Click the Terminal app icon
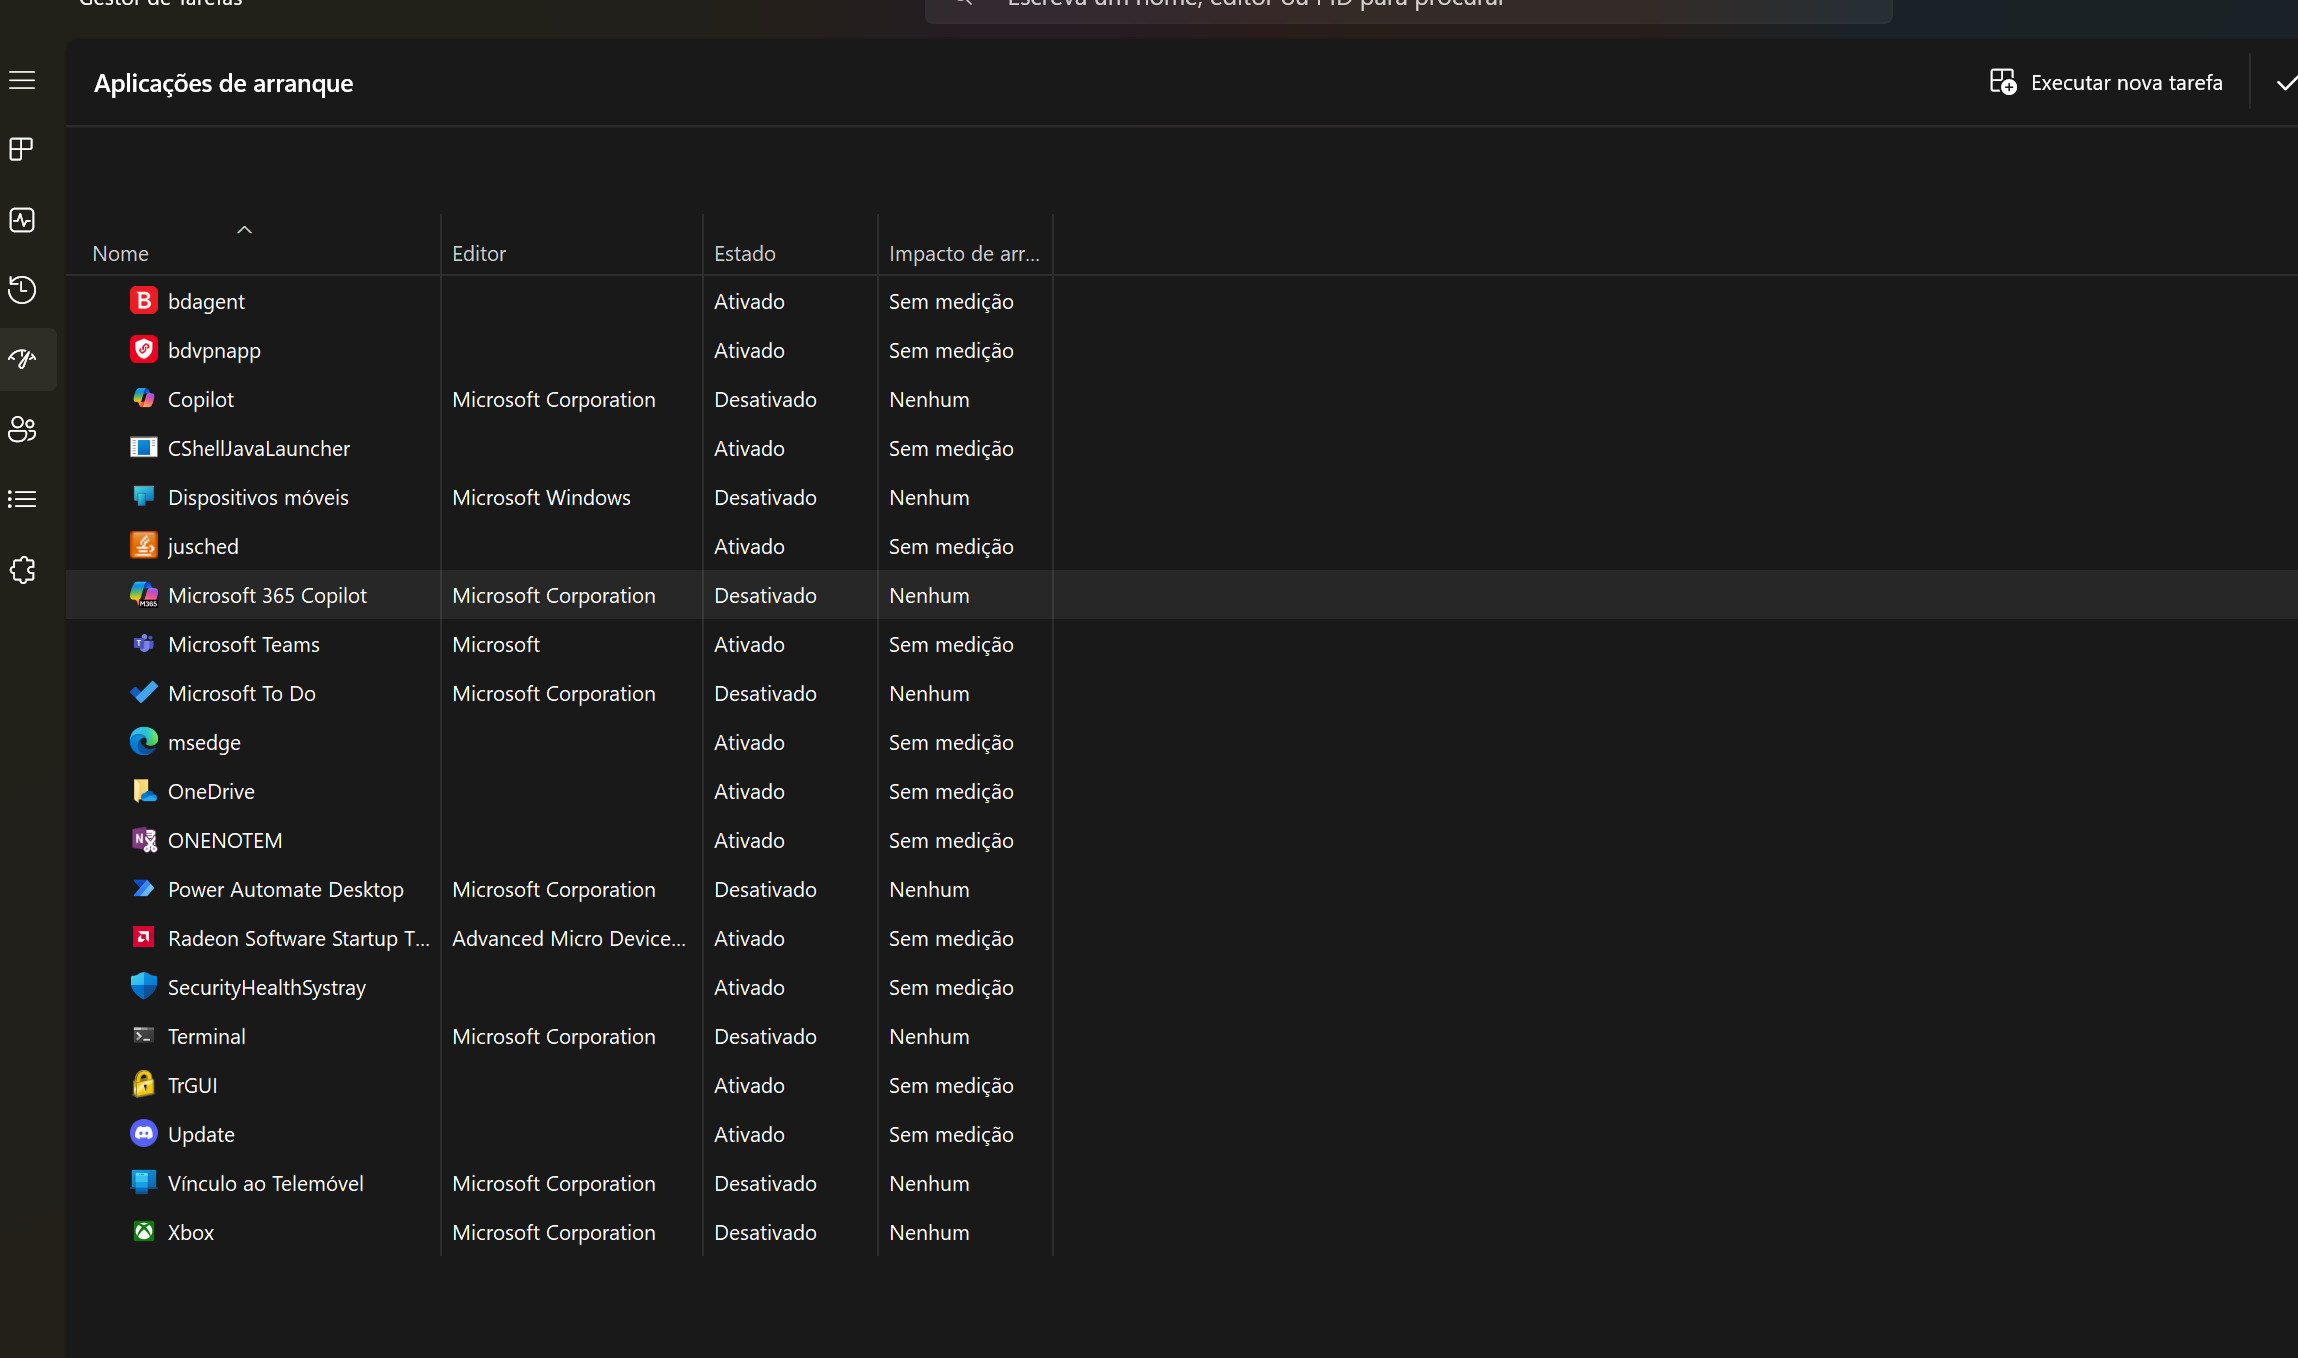The image size is (2298, 1358). (144, 1035)
